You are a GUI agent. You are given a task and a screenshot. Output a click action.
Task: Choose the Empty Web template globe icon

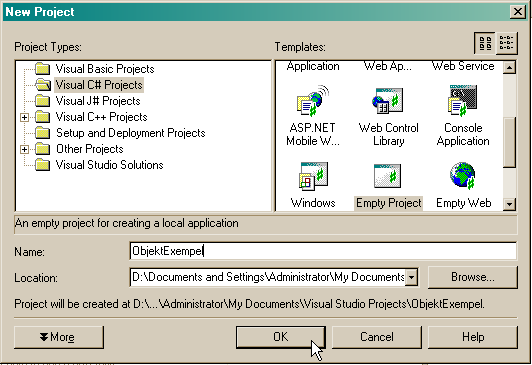point(463,176)
